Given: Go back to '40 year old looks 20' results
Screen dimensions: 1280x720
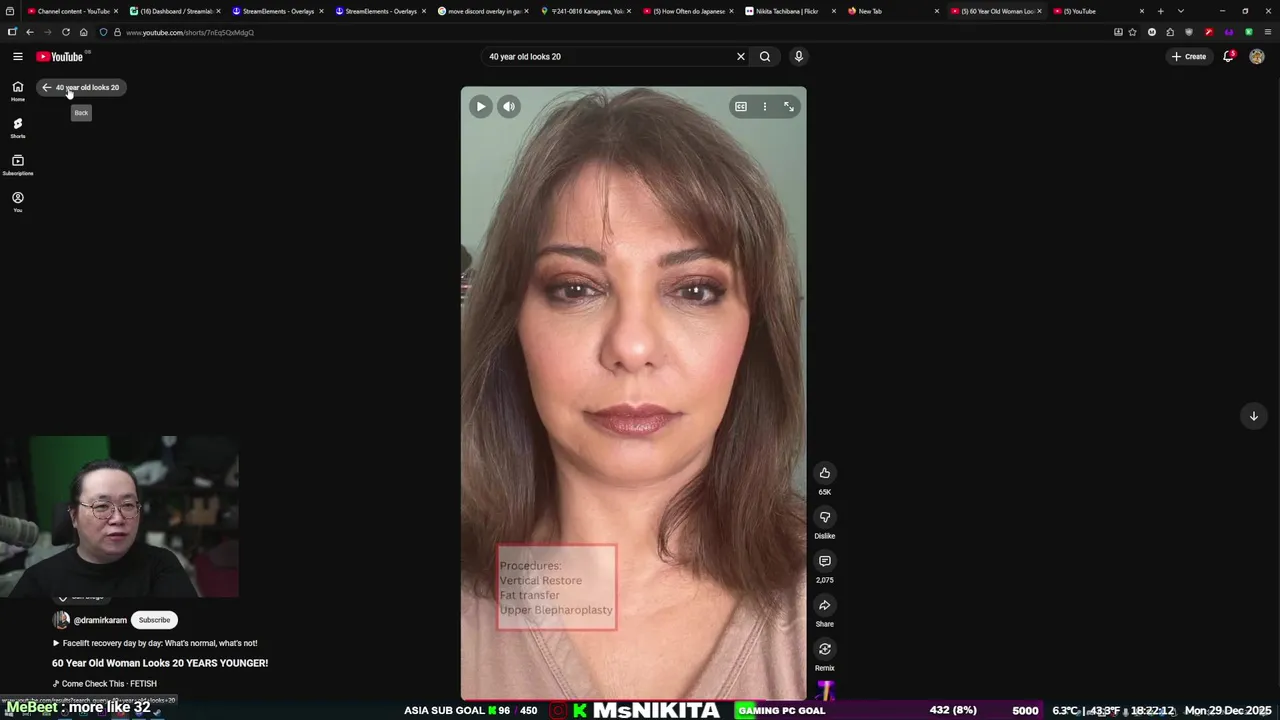Looking at the screenshot, I should click(81, 87).
